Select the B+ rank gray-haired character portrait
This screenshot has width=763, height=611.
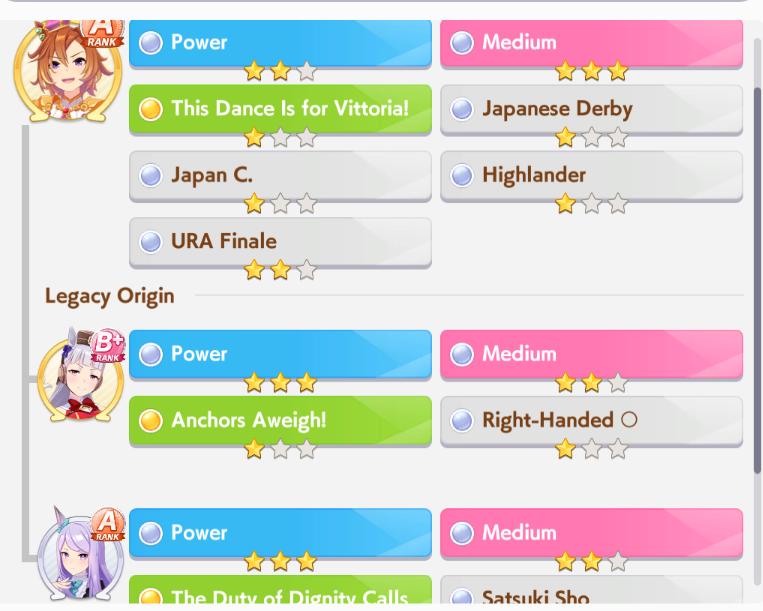tap(80, 375)
